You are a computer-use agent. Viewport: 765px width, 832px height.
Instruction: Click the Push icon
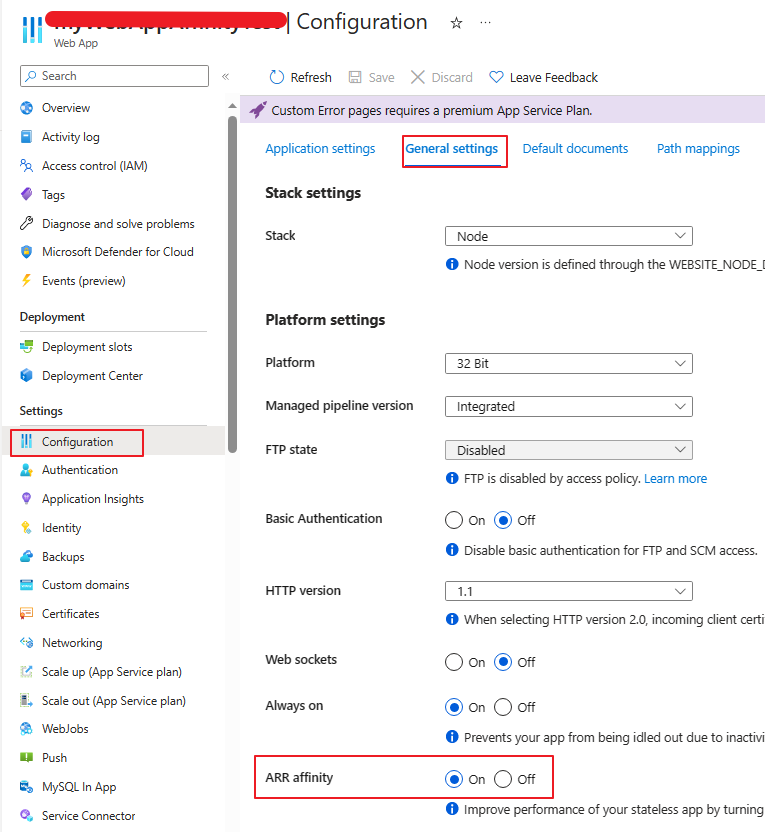(x=27, y=757)
